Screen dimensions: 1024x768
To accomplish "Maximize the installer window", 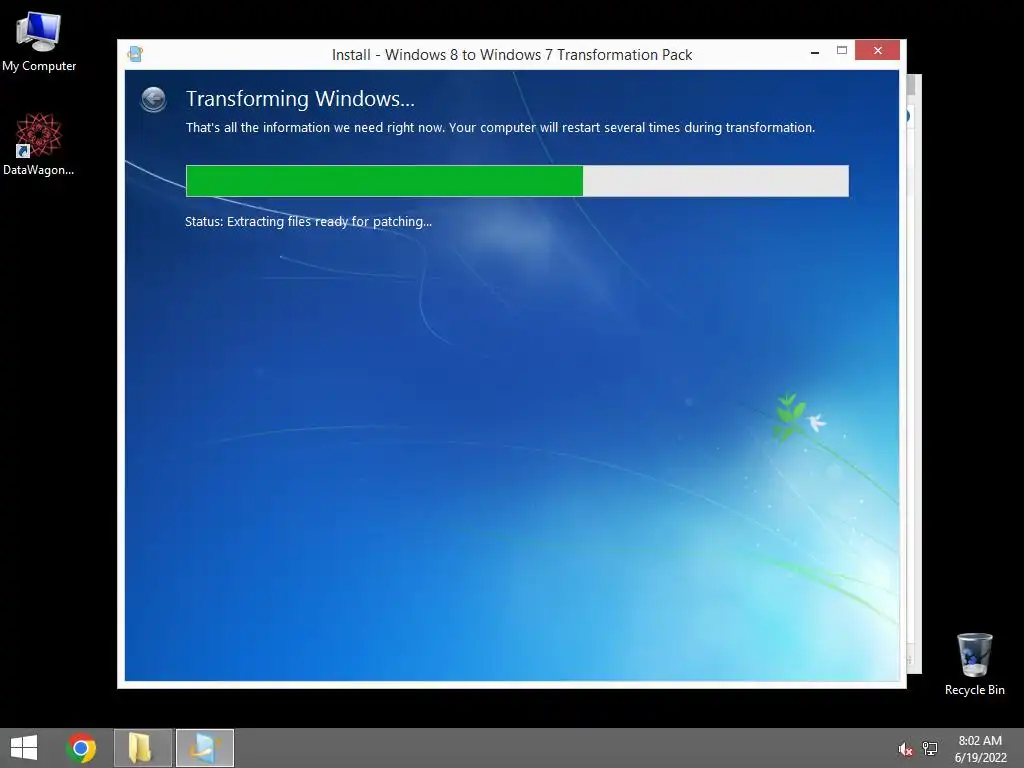I will tap(842, 50).
